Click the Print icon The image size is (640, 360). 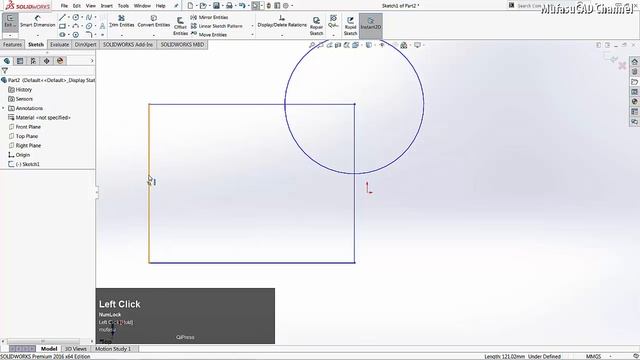tap(229, 6)
